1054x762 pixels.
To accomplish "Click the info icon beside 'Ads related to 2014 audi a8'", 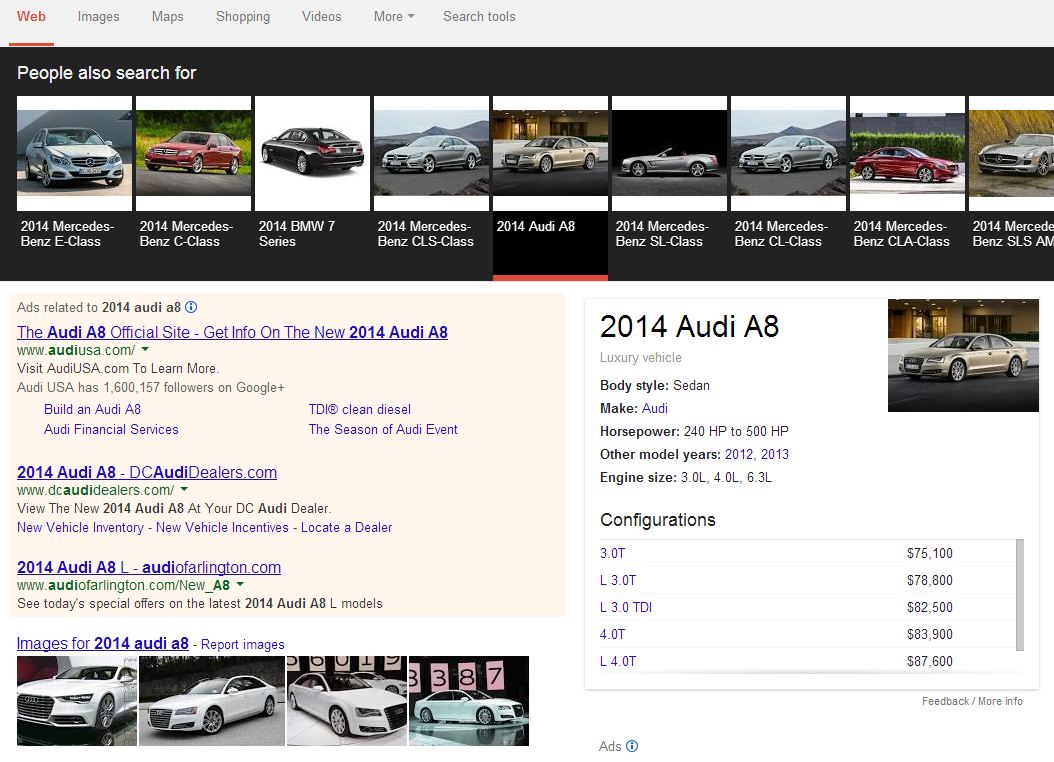I will [191, 307].
